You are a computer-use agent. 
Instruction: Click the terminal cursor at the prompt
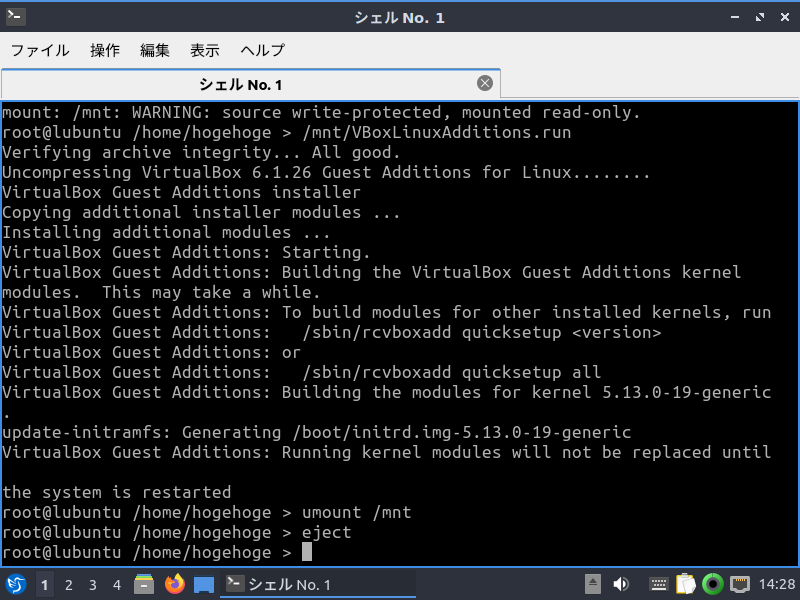tap(307, 552)
